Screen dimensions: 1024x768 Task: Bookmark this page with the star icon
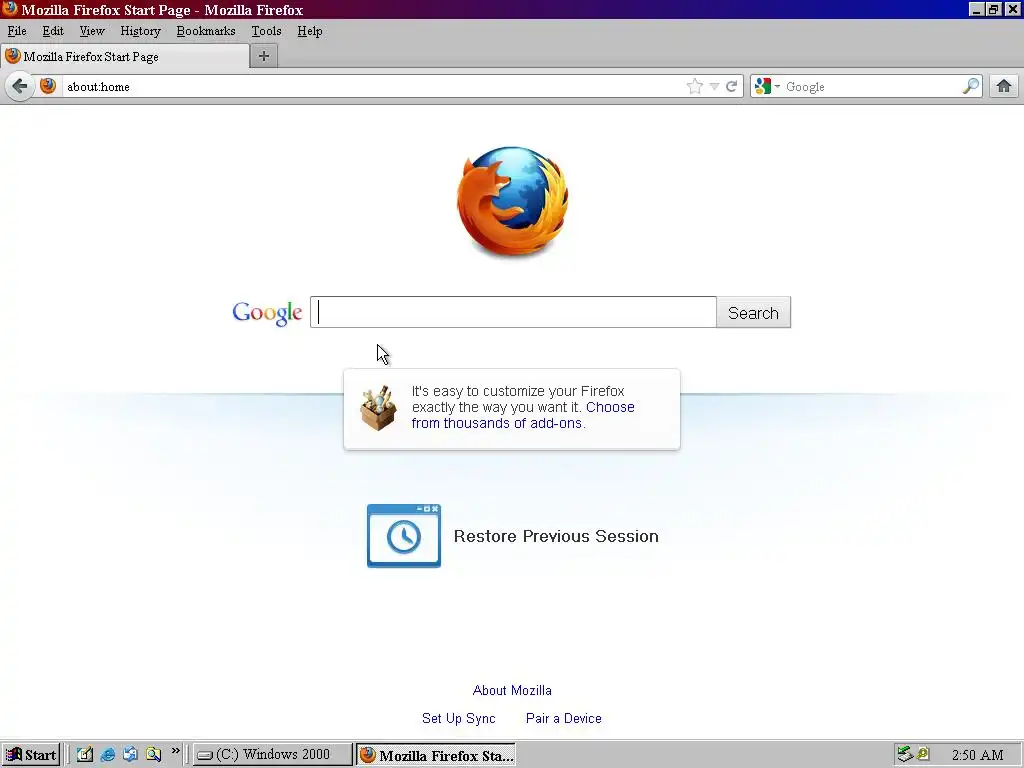[695, 86]
